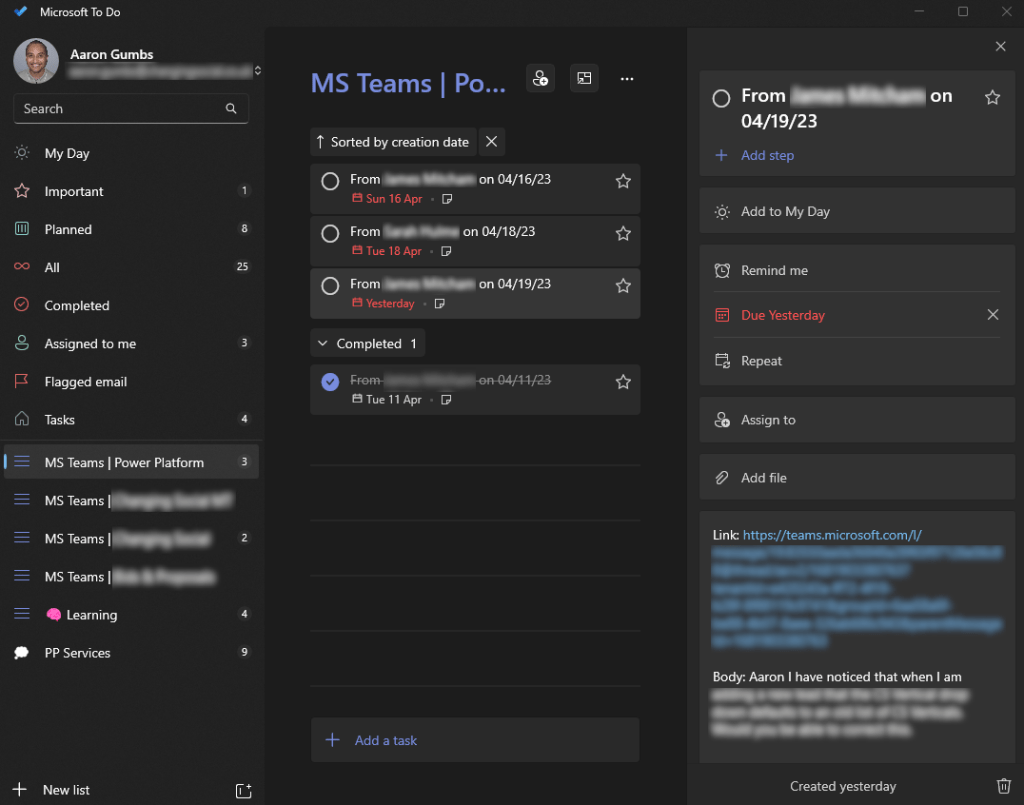Open the account switcher chevron under Aaron Gumbs

pos(257,70)
